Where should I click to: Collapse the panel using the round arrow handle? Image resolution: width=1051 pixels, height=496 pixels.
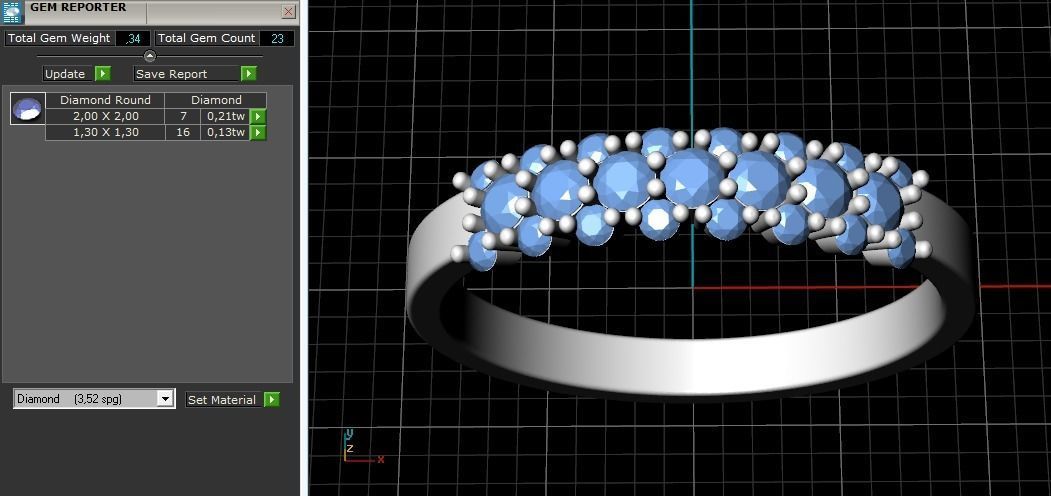149,56
